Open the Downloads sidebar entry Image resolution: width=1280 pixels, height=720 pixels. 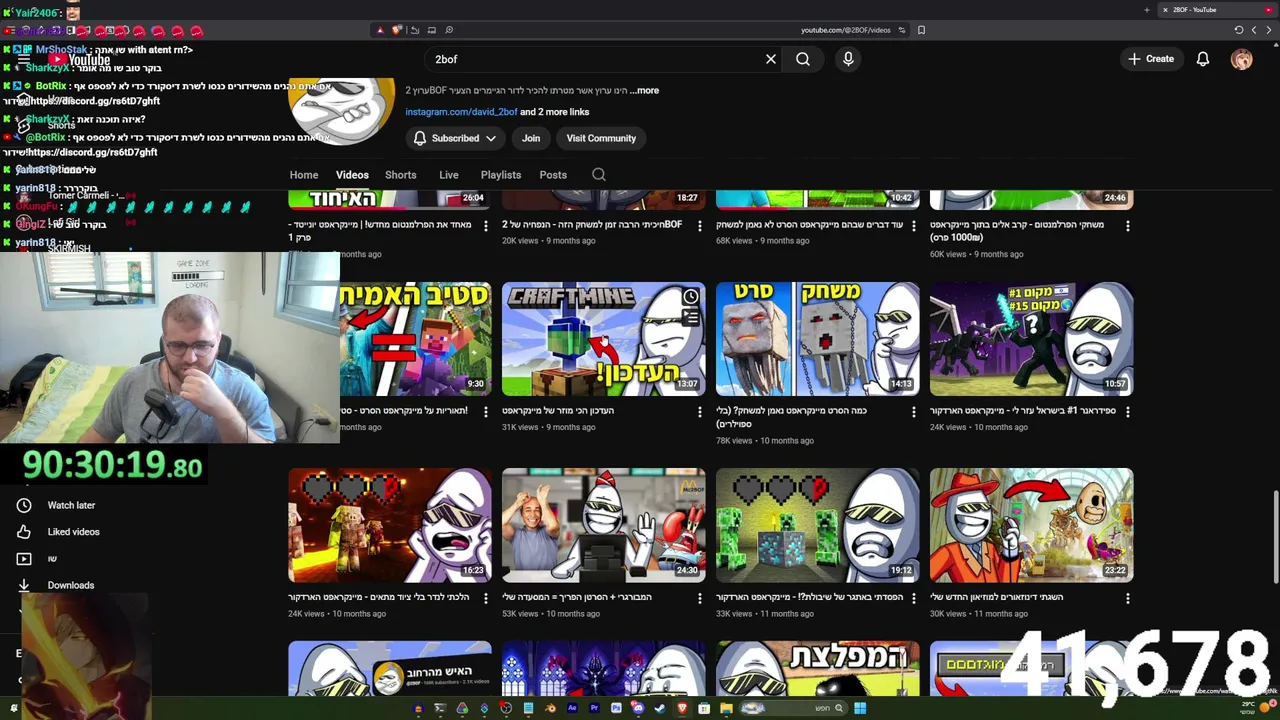[x=70, y=586]
